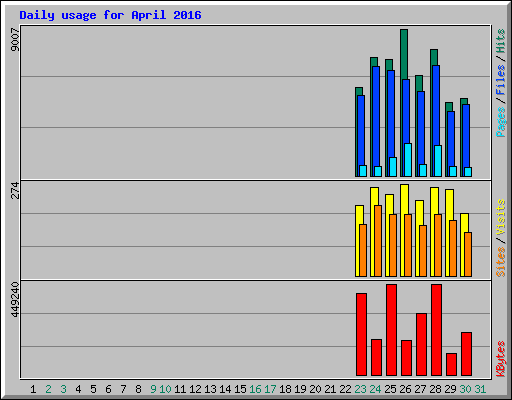512x400 pixels.
Task: Click the orange Sites bar for day 23
Action: [363, 250]
